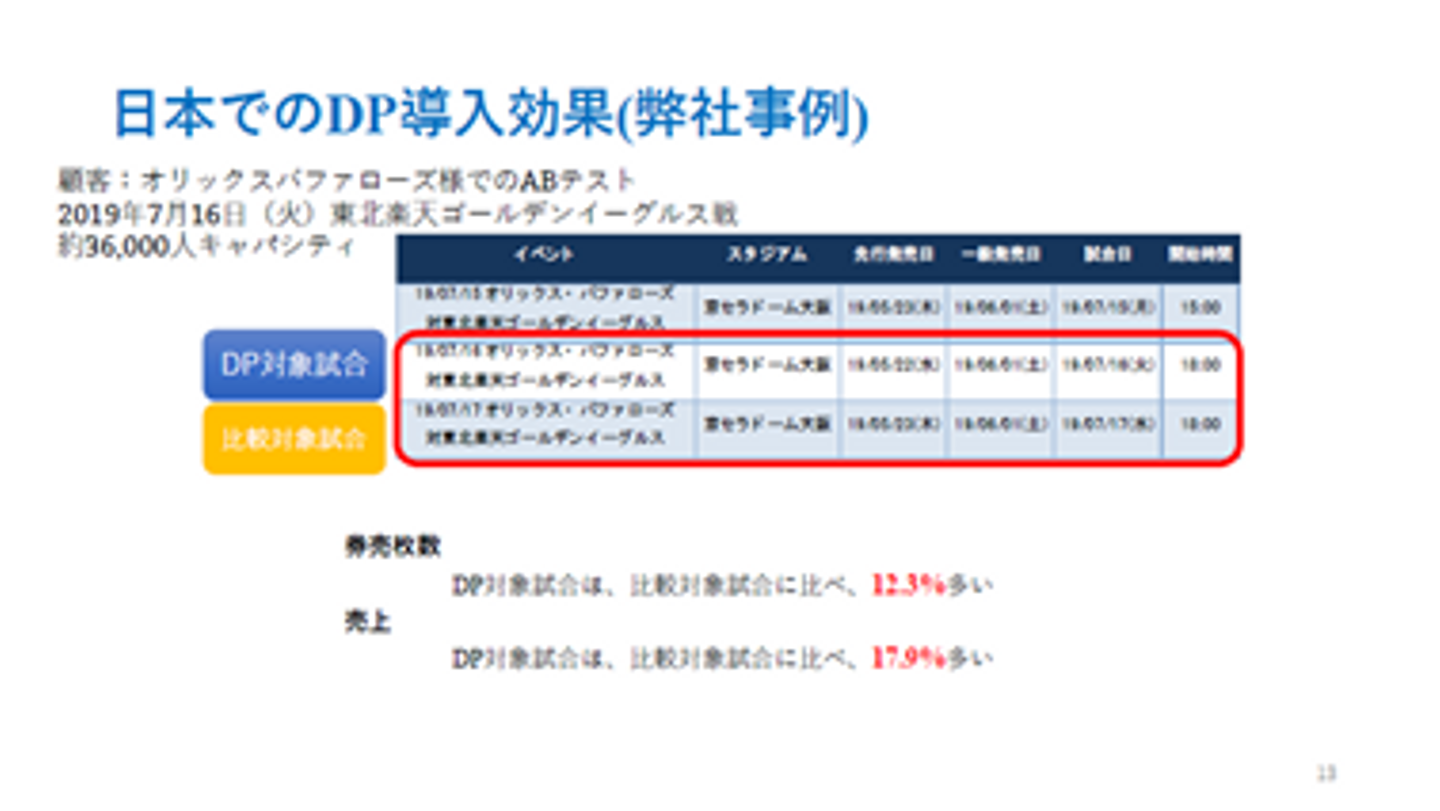
Task: Click 京セラドーム大阪 in the 19/07/16 row
Action: [x=767, y=366]
